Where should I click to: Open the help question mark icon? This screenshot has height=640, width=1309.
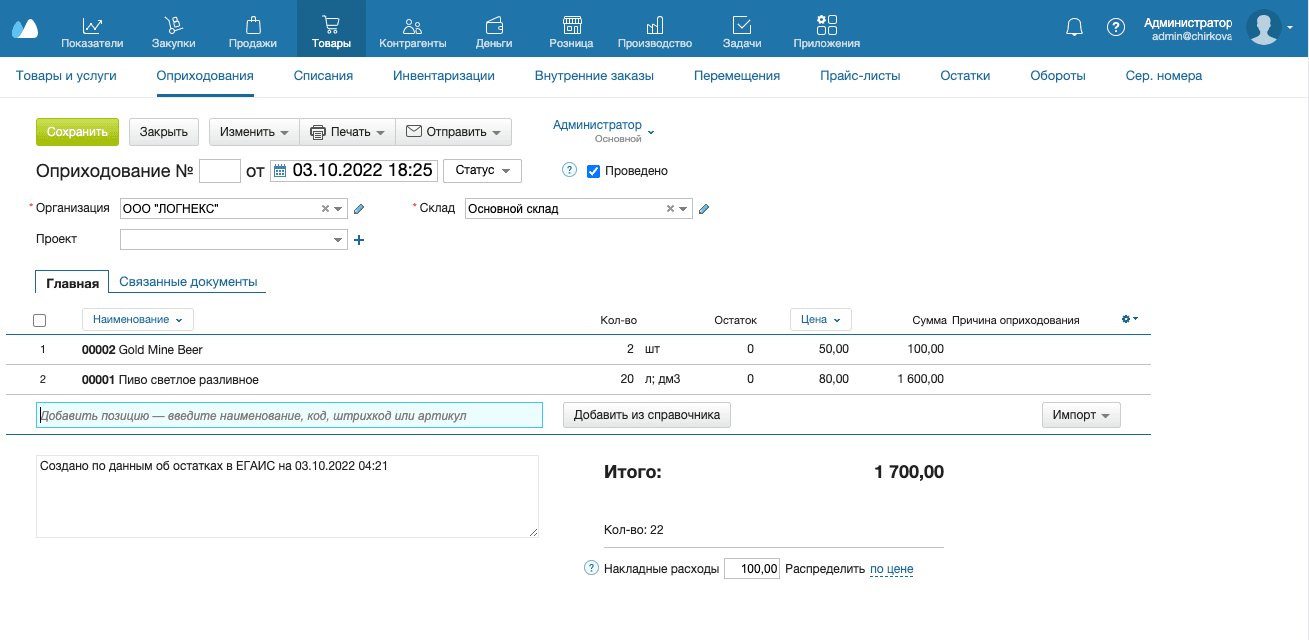[x=1116, y=27]
